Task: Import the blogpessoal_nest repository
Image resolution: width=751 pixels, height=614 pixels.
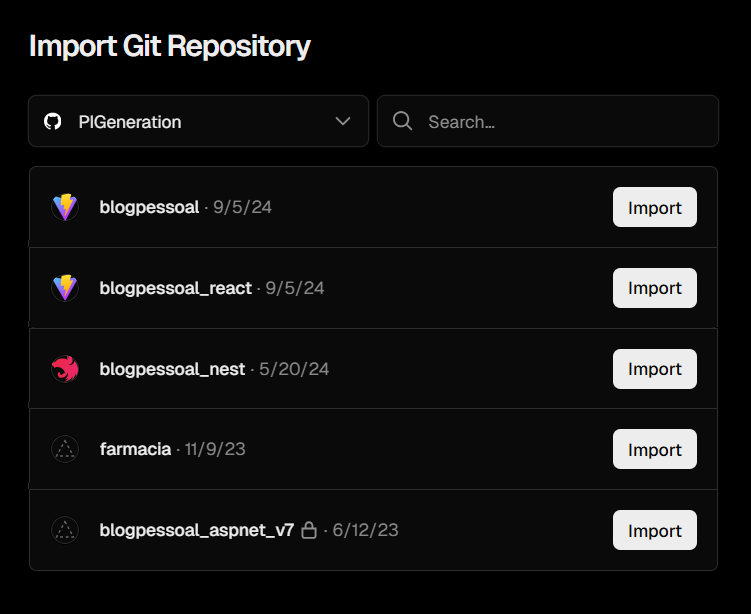Action: 654,369
